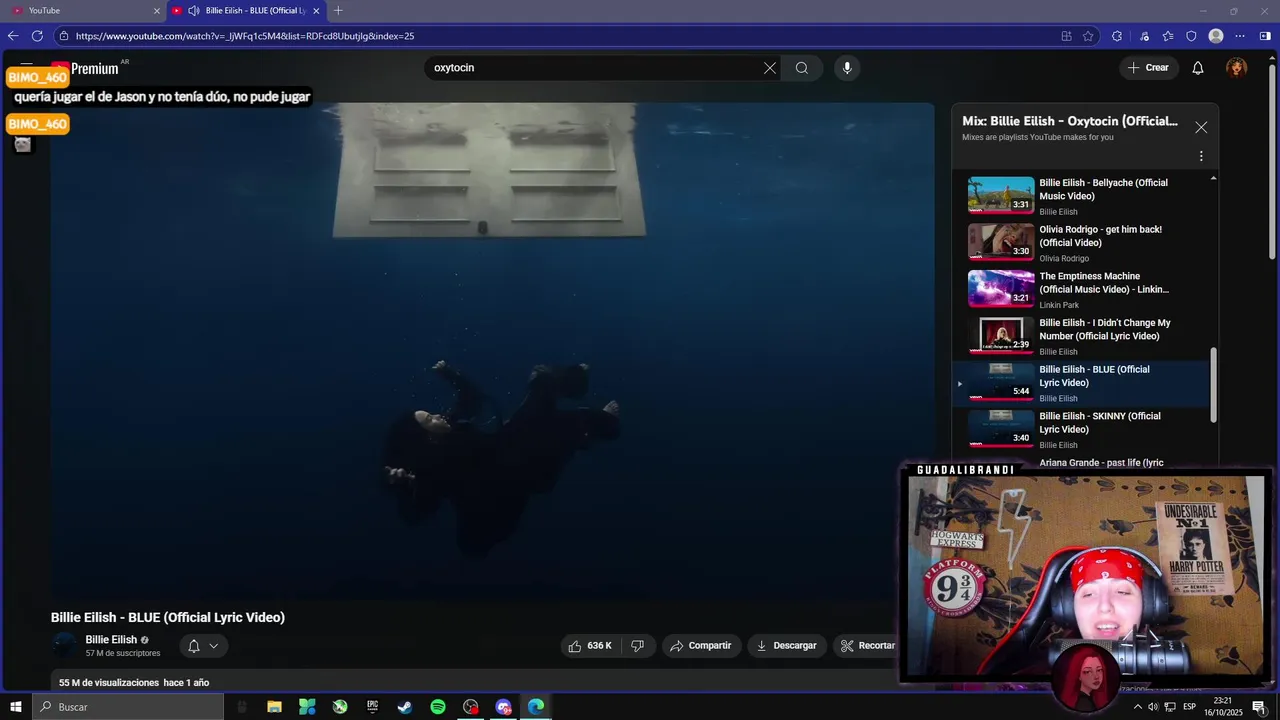Open the taskbar app with 9+ badge
This screenshot has width=1280, height=720.
(504, 707)
